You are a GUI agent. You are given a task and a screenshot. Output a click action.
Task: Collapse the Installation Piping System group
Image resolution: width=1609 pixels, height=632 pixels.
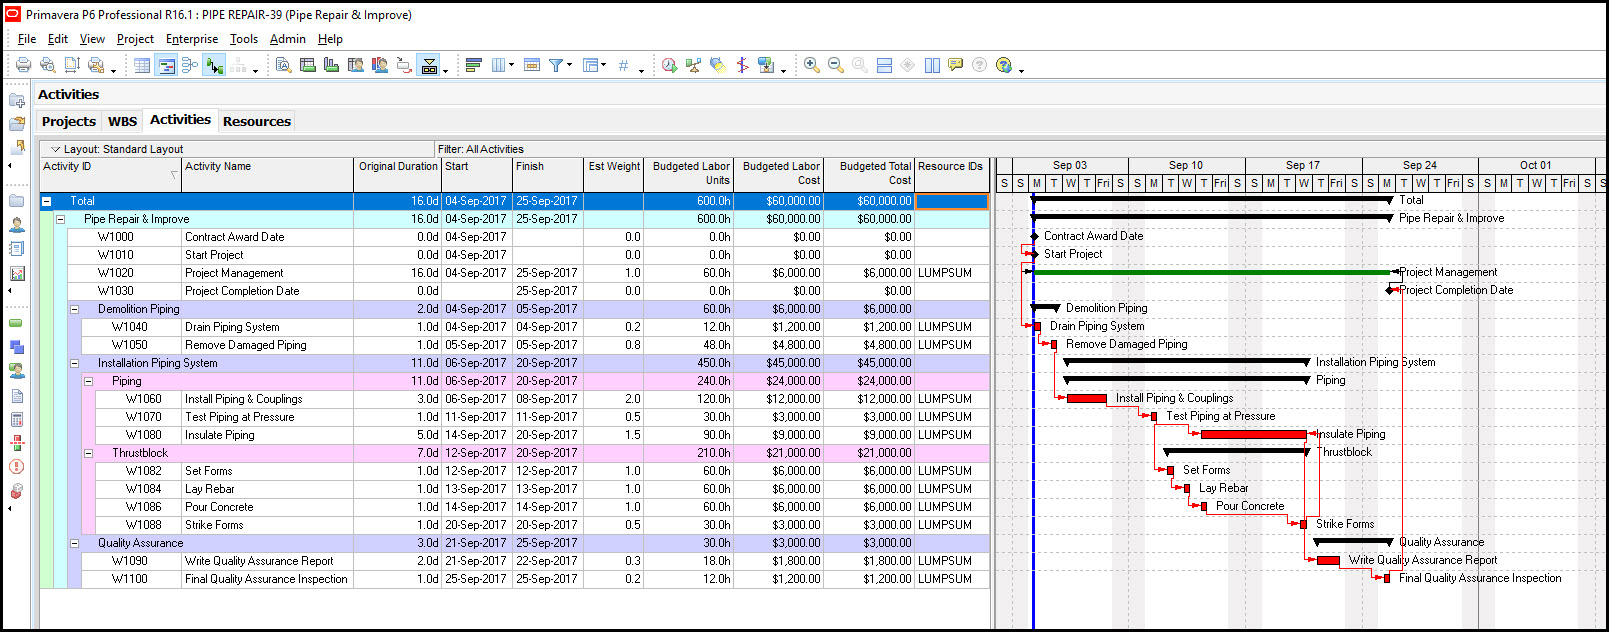[x=74, y=363]
